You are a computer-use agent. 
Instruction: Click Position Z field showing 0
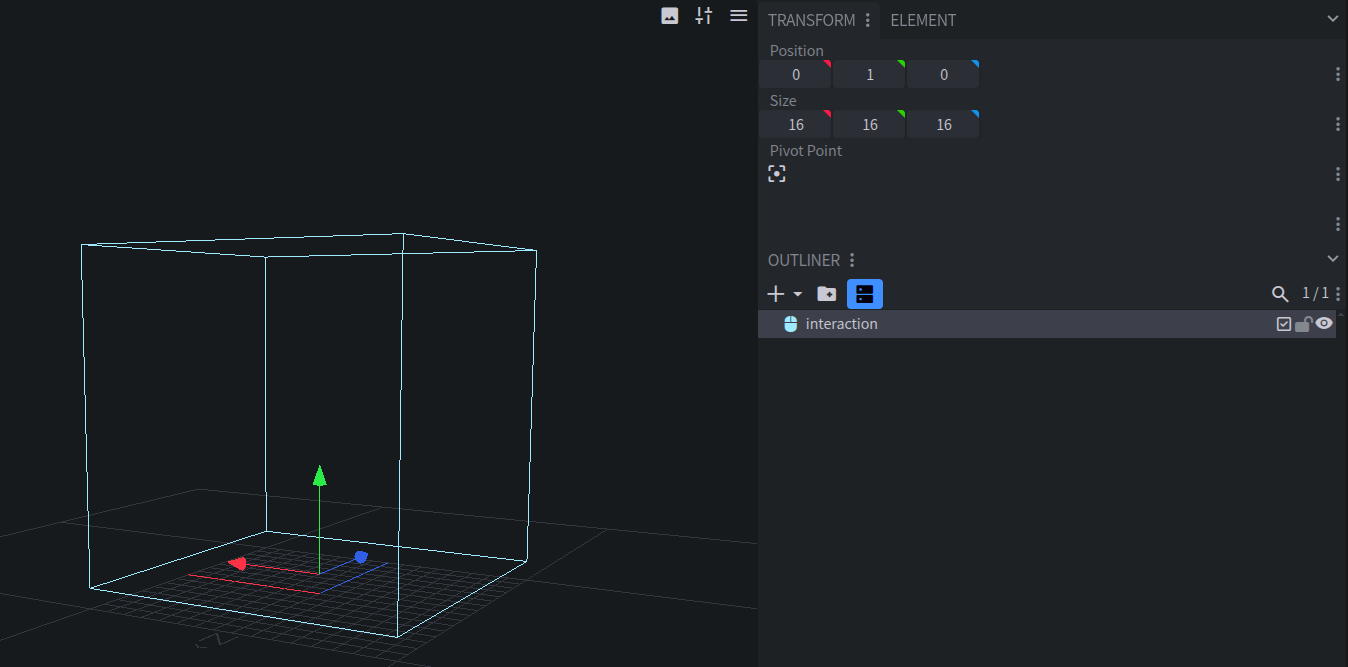(943, 74)
